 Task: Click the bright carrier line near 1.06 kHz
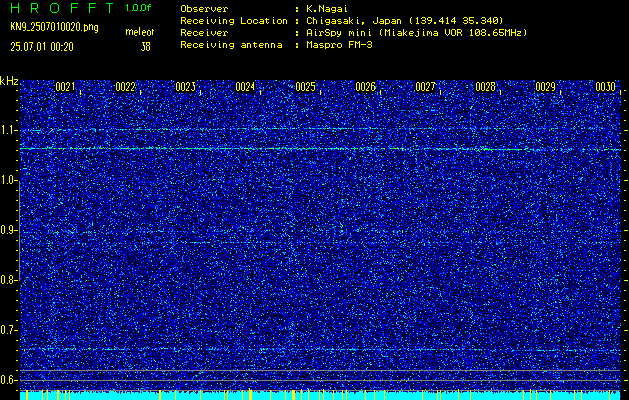320,149
